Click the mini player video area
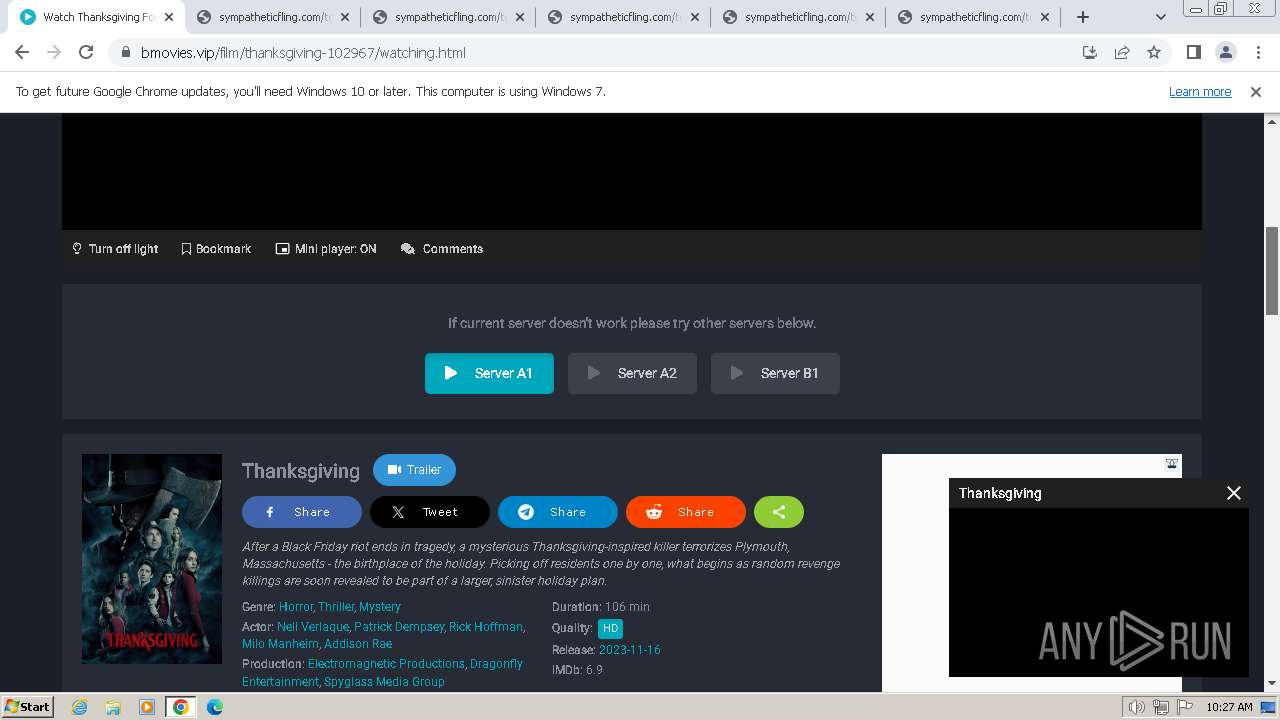This screenshot has height=720, width=1280. pyautogui.click(x=1099, y=592)
